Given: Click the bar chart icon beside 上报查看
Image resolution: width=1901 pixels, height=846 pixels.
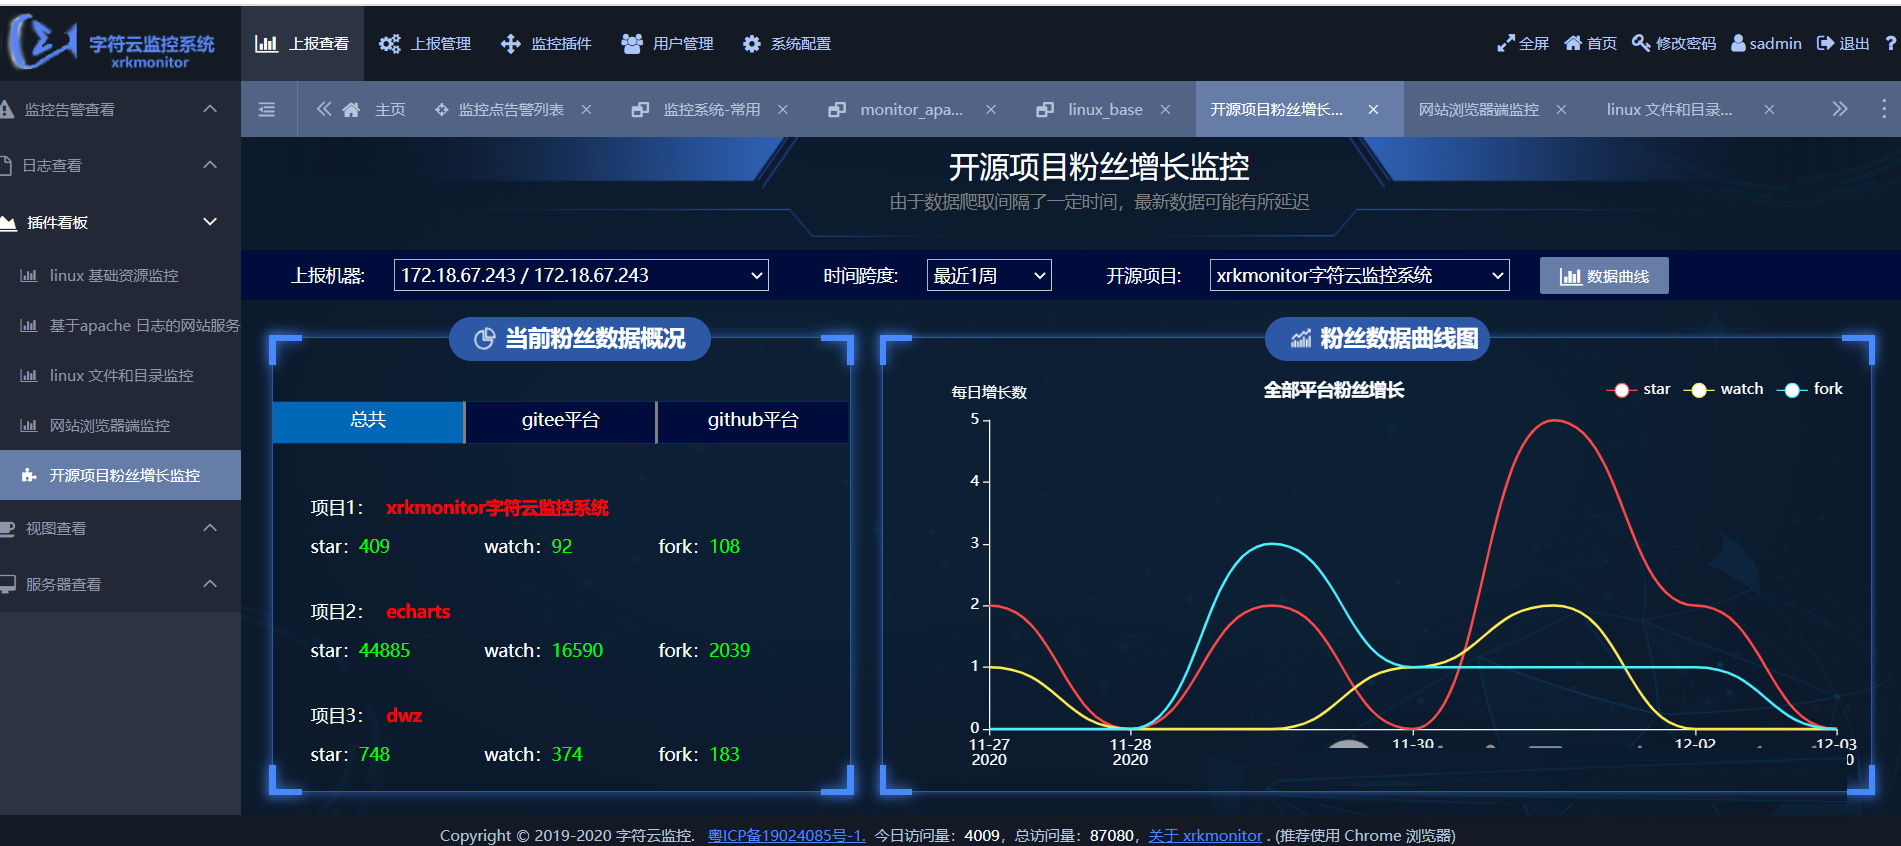Looking at the screenshot, I should pyautogui.click(x=266, y=44).
